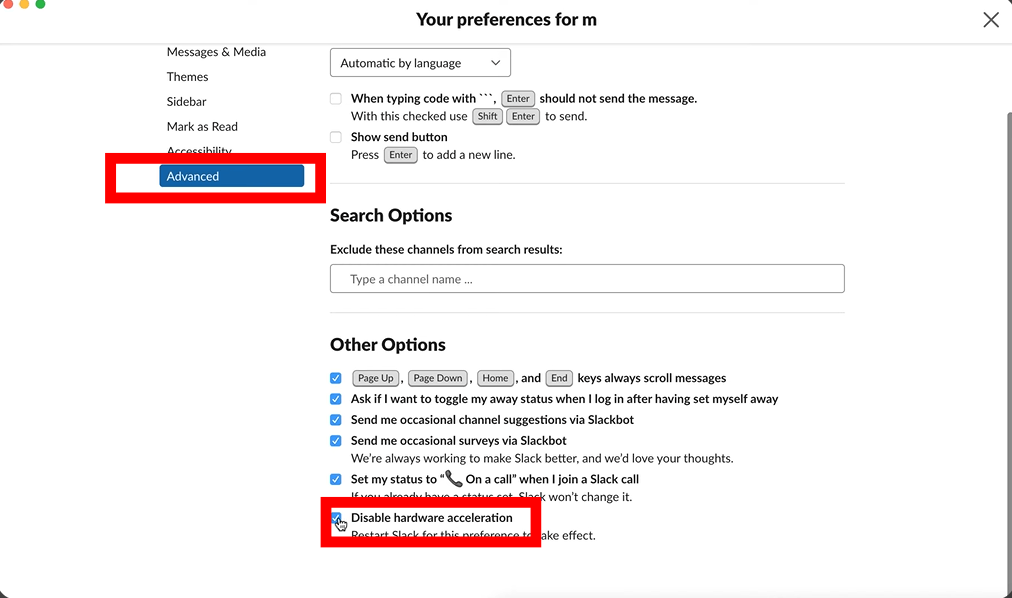1012x598 pixels.
Task: Click the exclude channels search field
Action: pyautogui.click(x=587, y=279)
